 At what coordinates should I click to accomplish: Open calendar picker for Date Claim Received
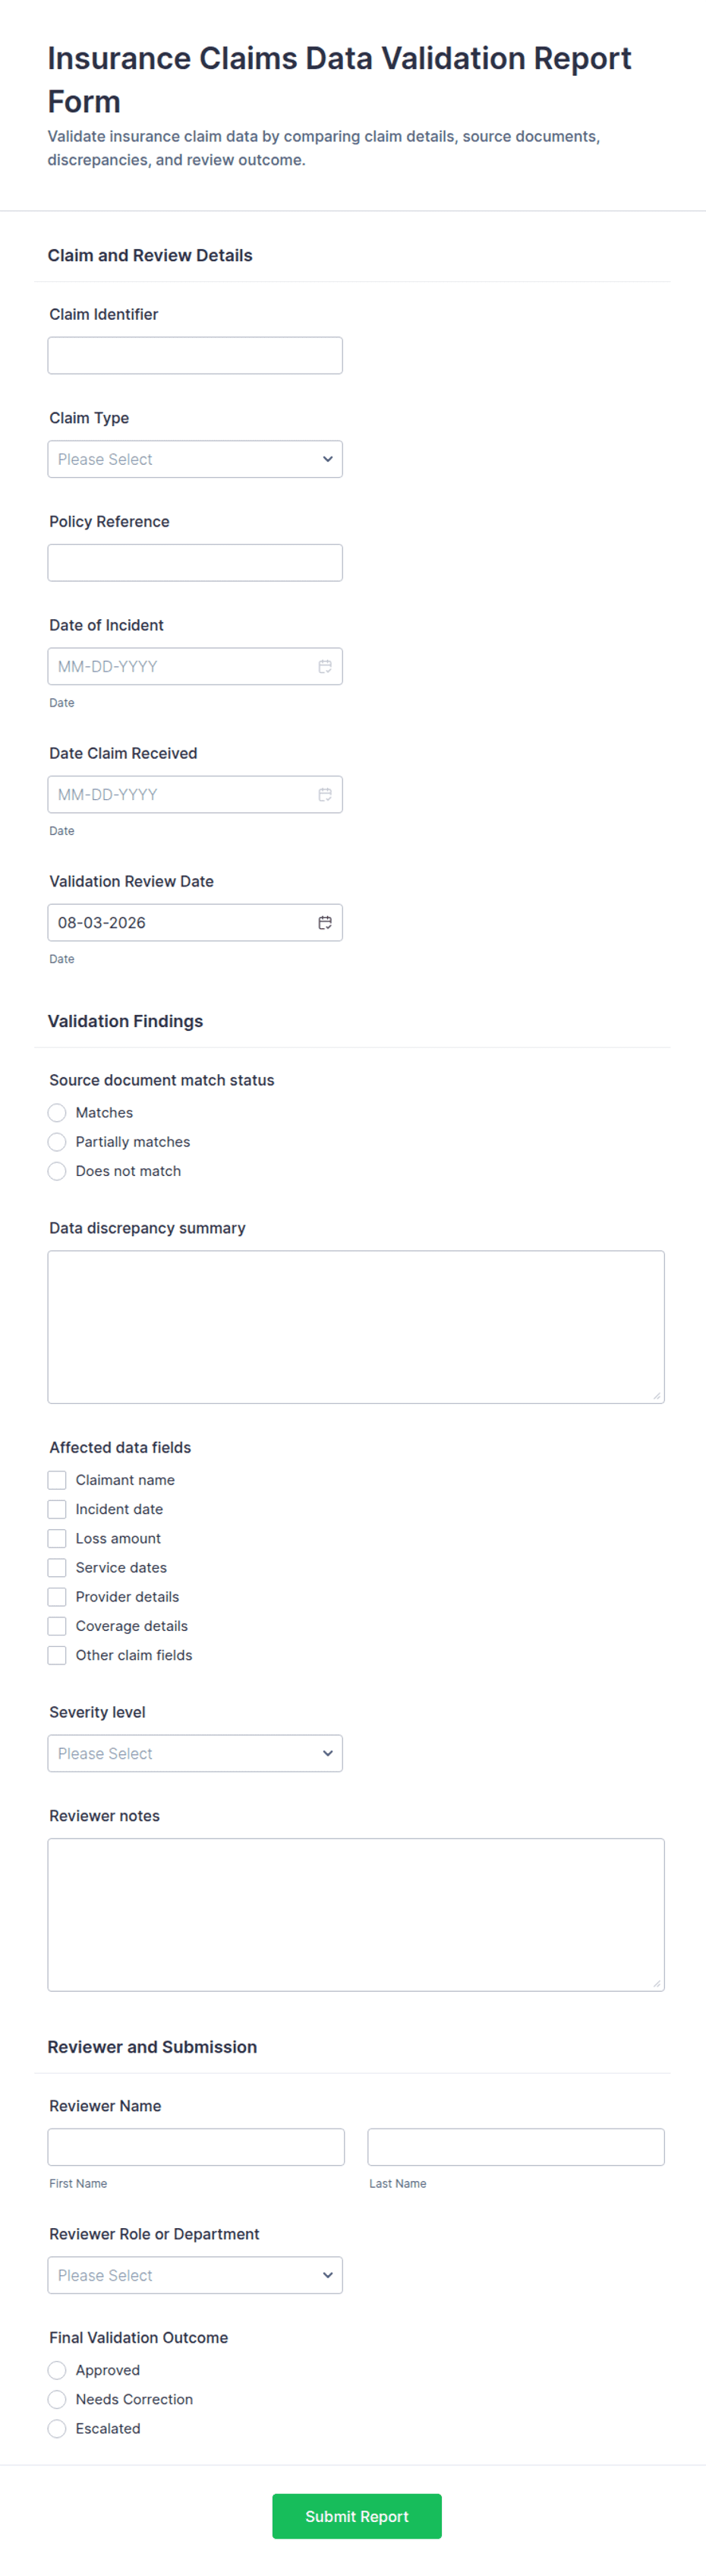(x=325, y=794)
